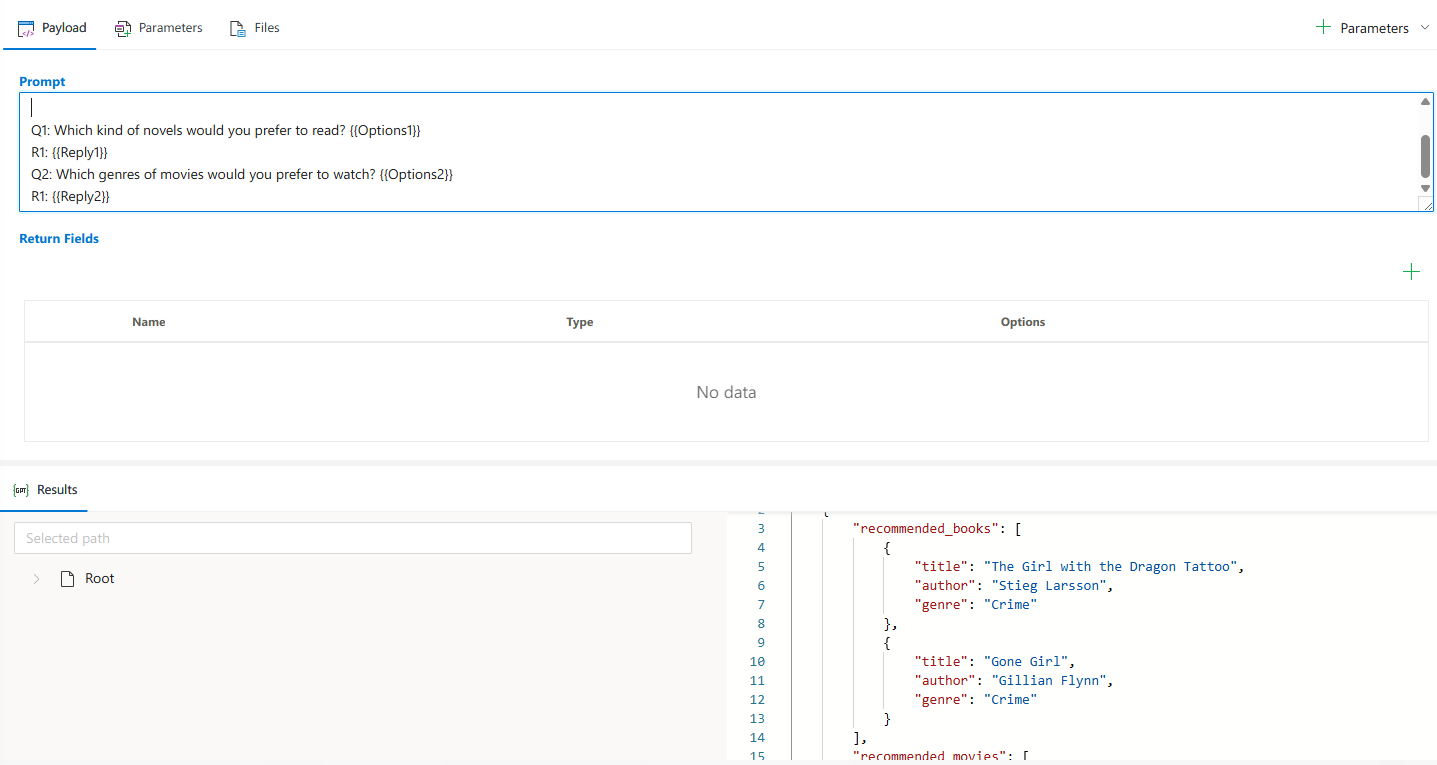
Task: Click the "Gillian Flynn" author value
Action: (1047, 681)
